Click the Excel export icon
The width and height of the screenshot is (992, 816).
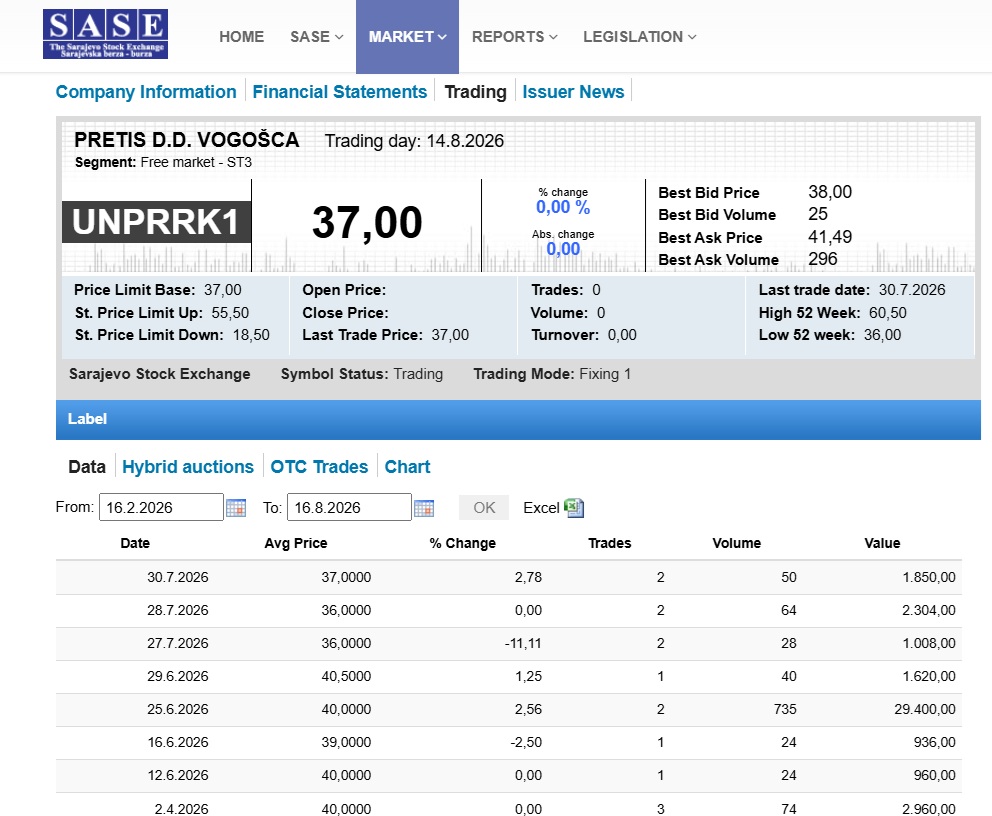click(x=574, y=507)
